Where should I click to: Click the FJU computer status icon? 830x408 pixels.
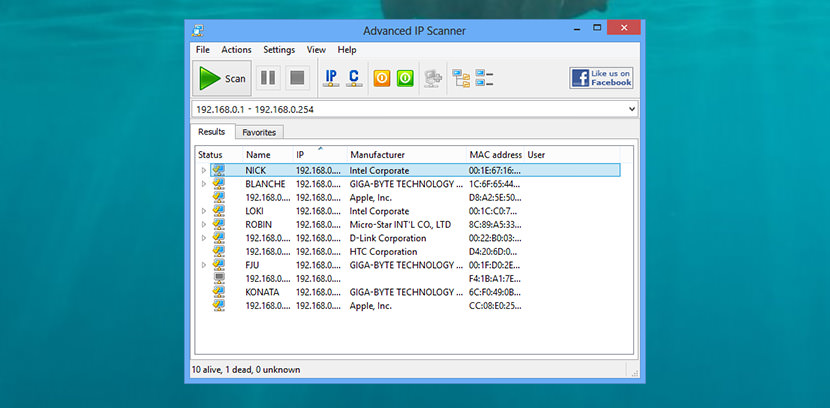(x=219, y=265)
